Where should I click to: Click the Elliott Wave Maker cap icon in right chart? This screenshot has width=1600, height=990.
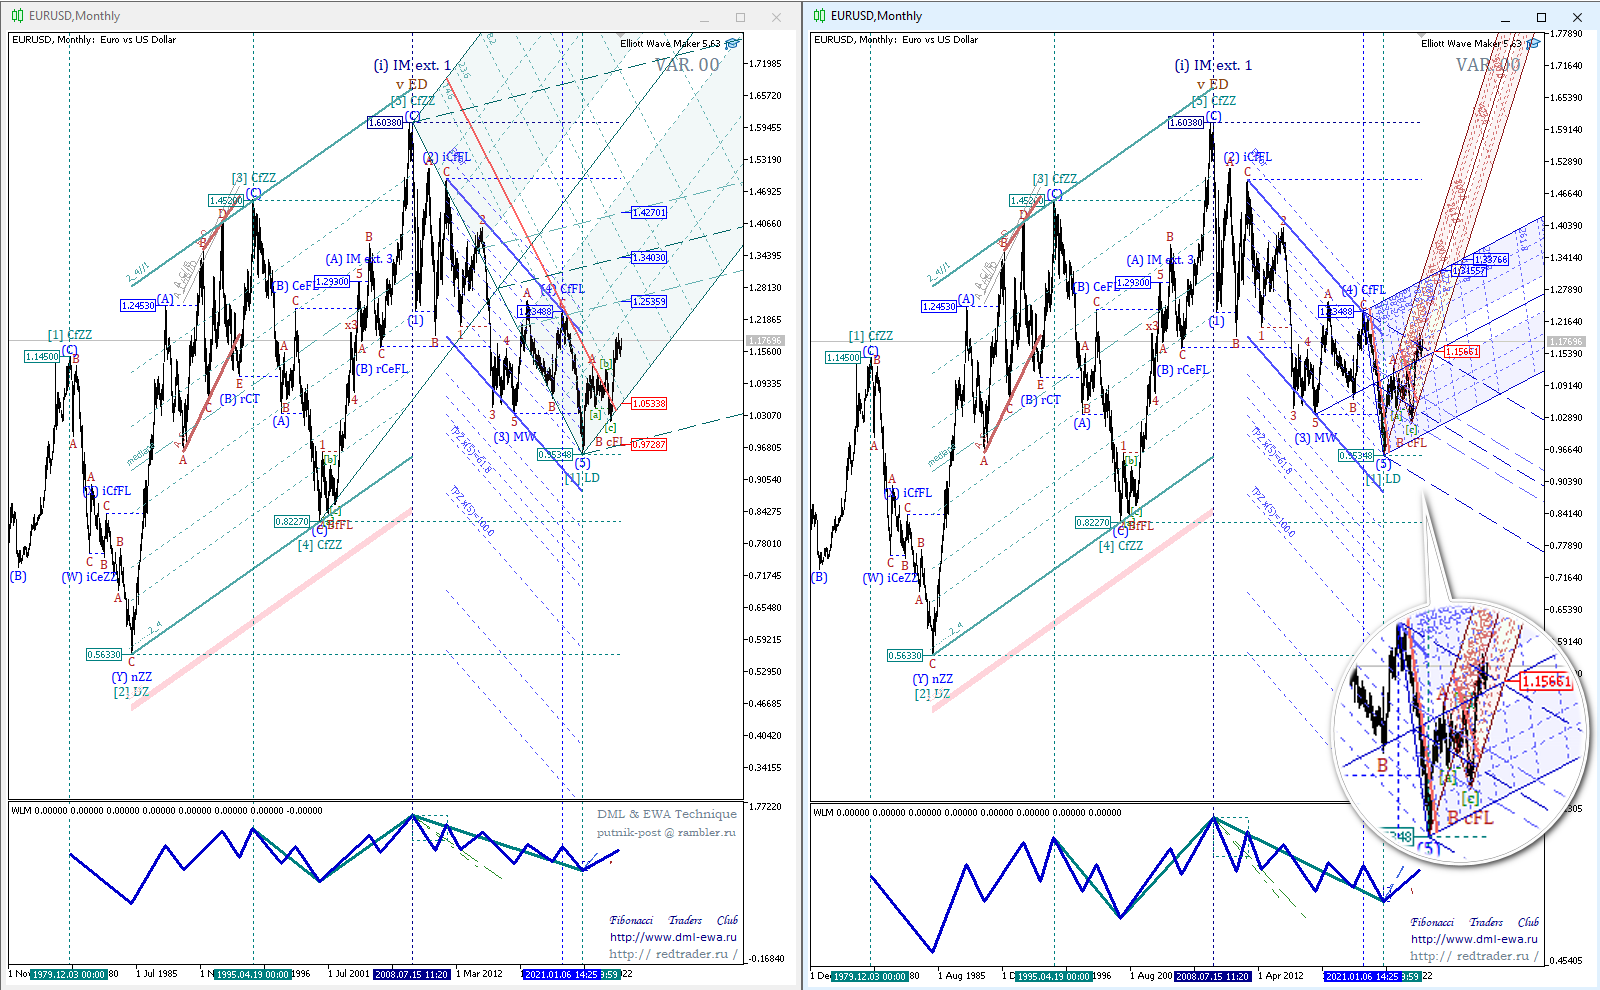point(1534,43)
